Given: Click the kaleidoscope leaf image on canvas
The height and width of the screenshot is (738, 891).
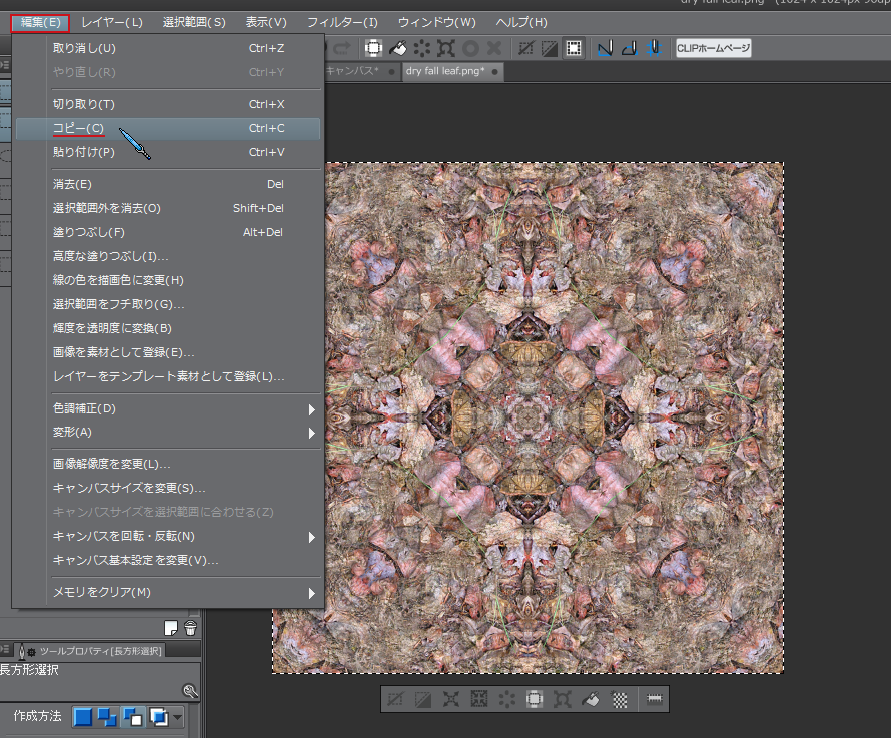Looking at the screenshot, I should pyautogui.click(x=528, y=418).
